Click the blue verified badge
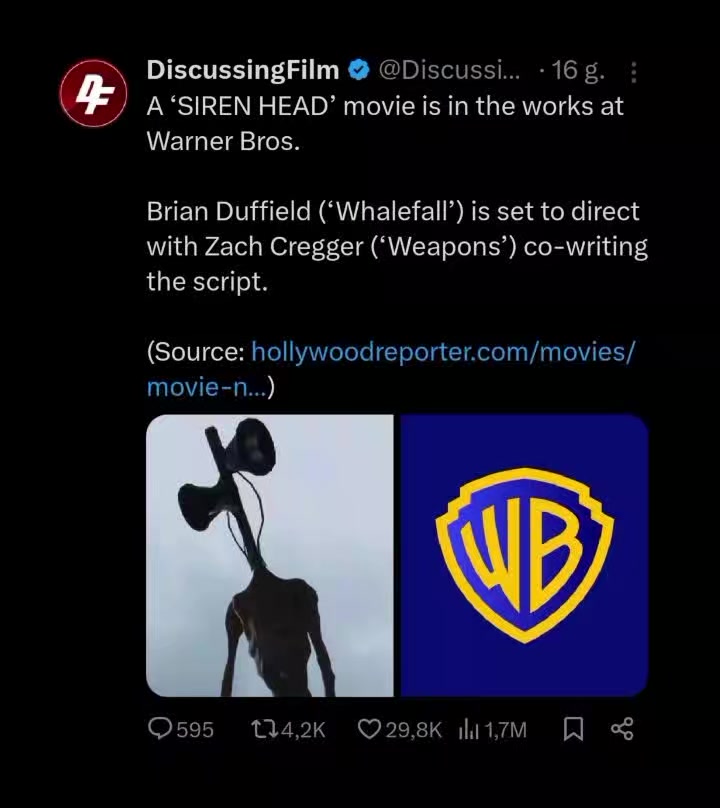This screenshot has height=808, width=720. point(360,71)
